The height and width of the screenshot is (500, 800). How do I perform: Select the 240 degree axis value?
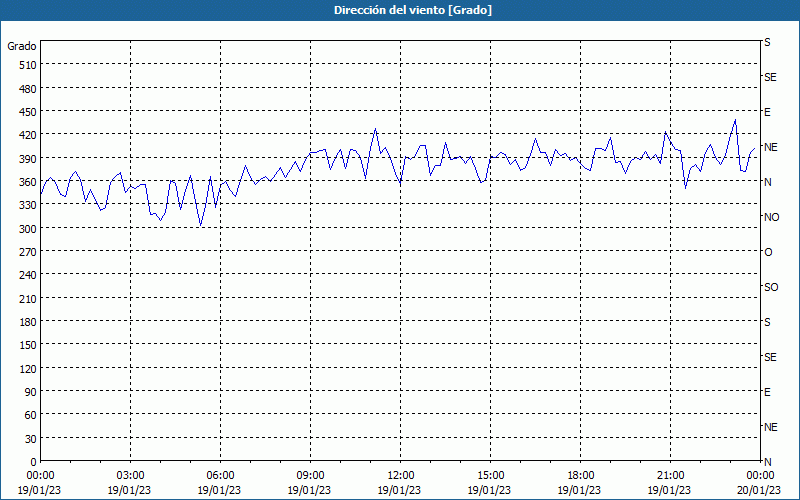[29, 276]
